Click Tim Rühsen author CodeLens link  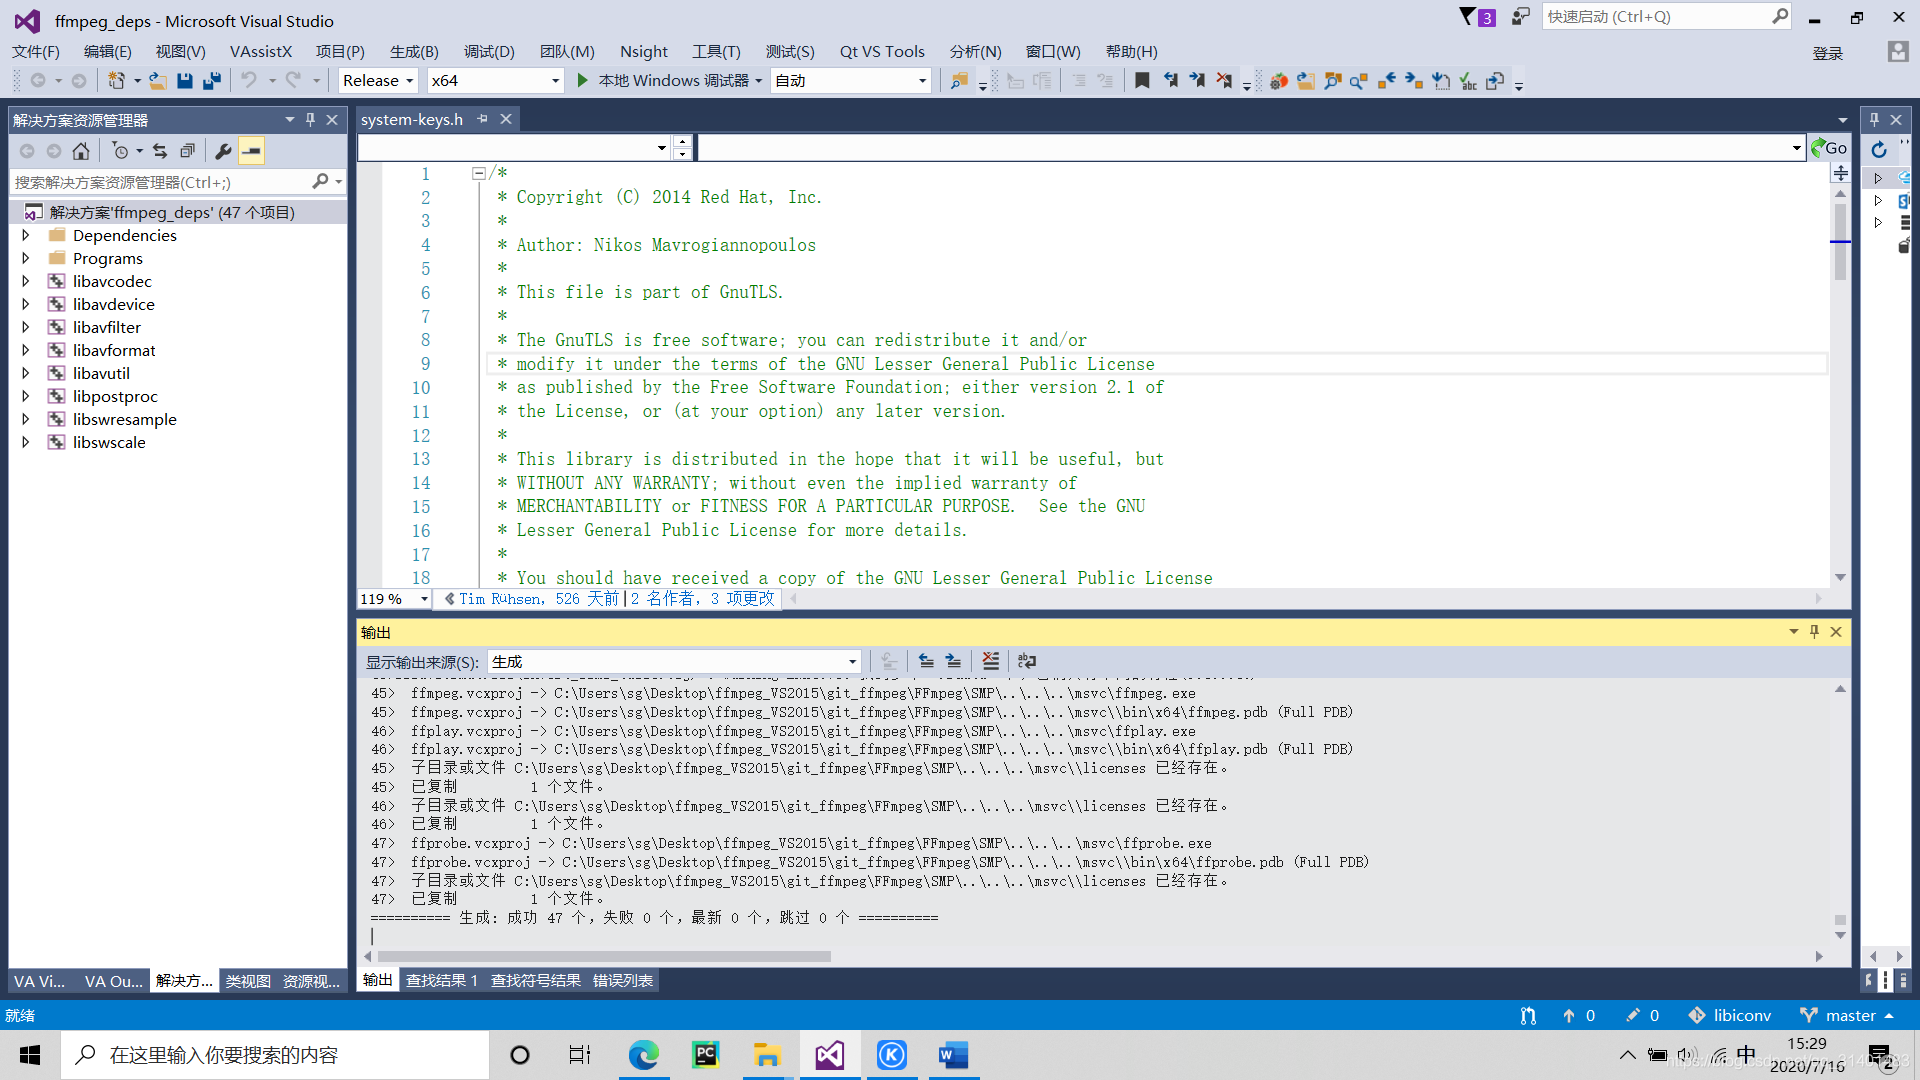(x=538, y=599)
